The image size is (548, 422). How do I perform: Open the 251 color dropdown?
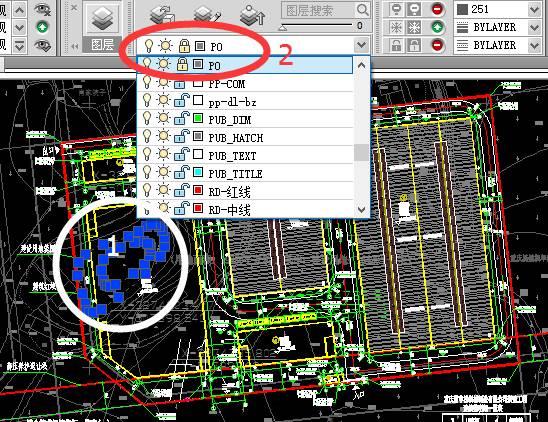coord(535,9)
